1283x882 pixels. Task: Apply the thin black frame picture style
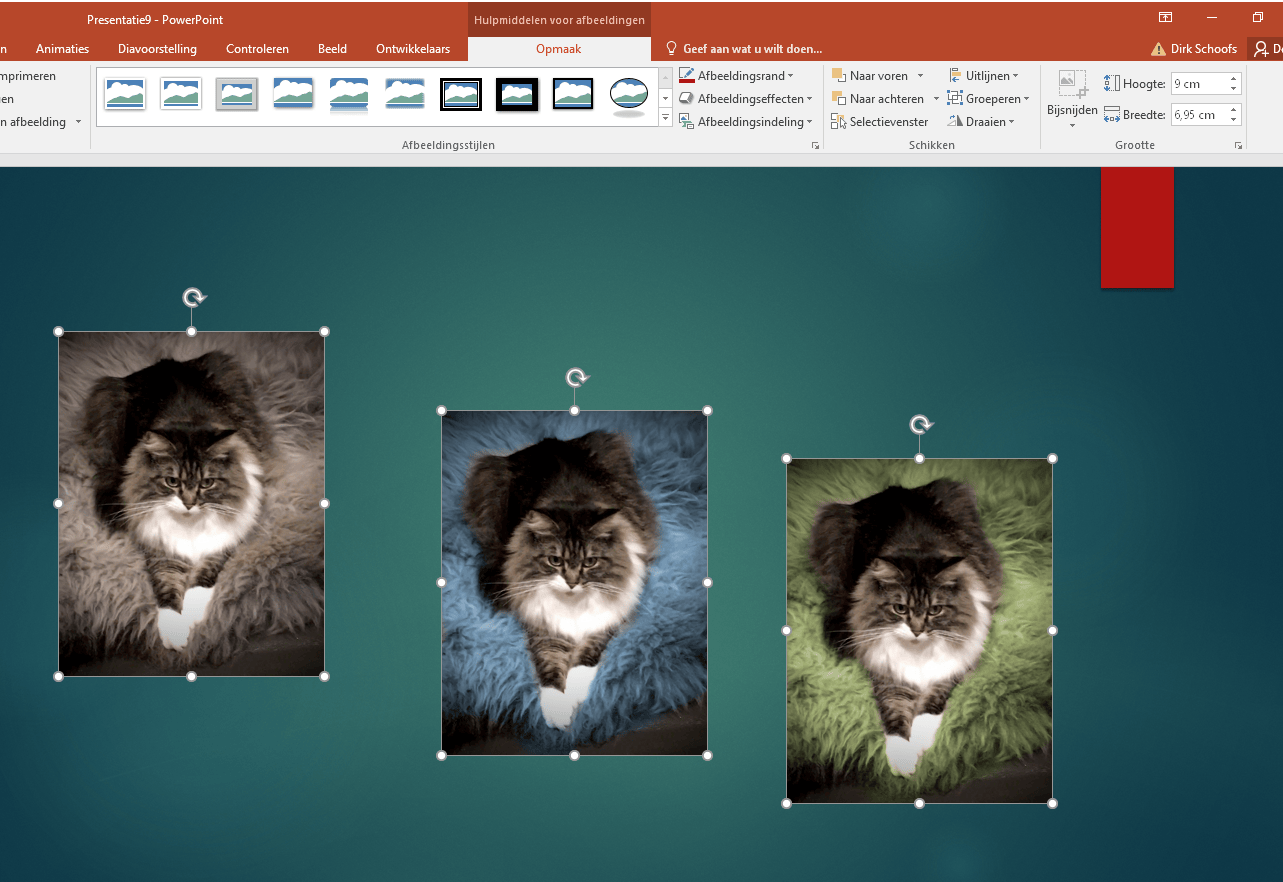coord(573,94)
